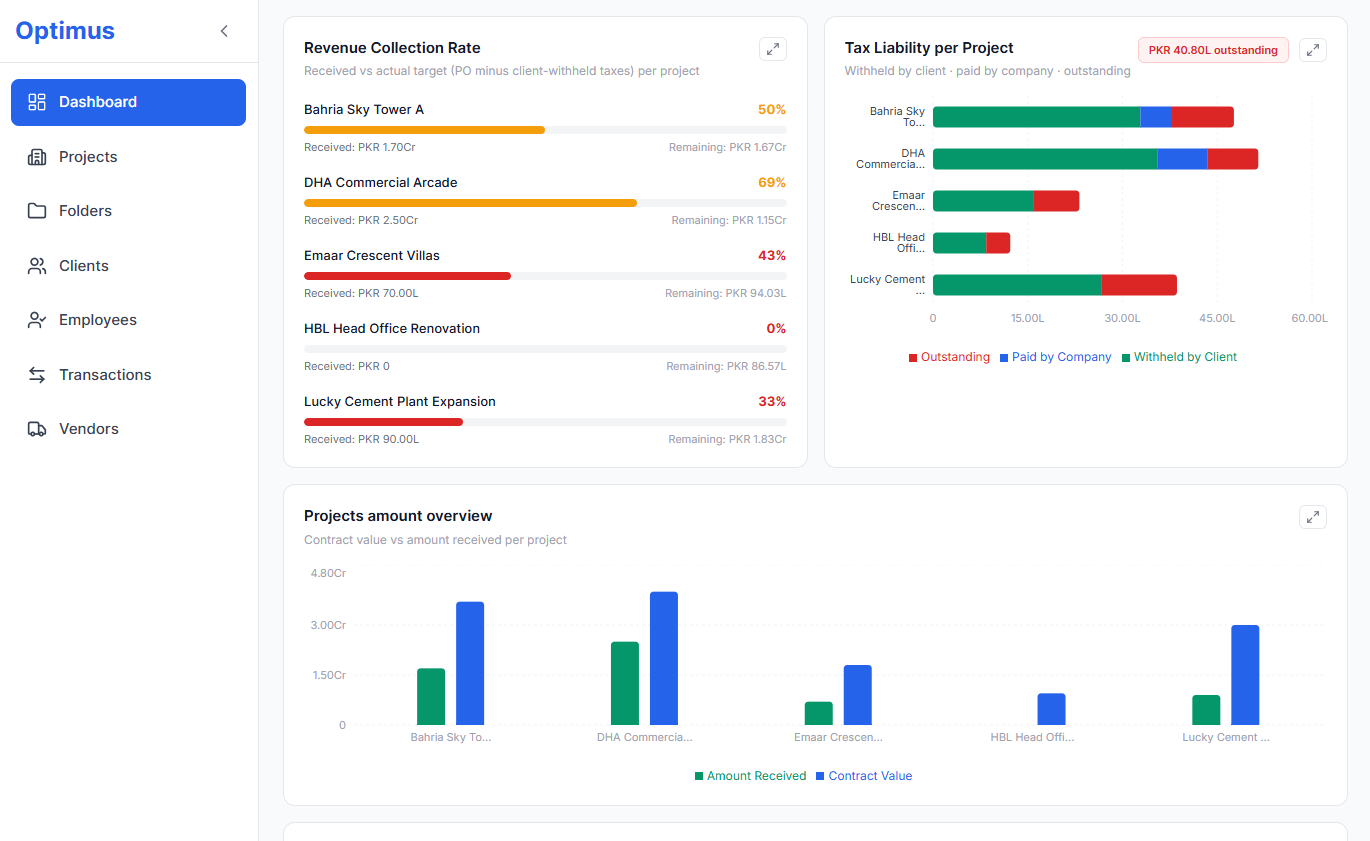Image resolution: width=1370 pixels, height=841 pixels.
Task: Go to the Folders page
Action: (128, 211)
